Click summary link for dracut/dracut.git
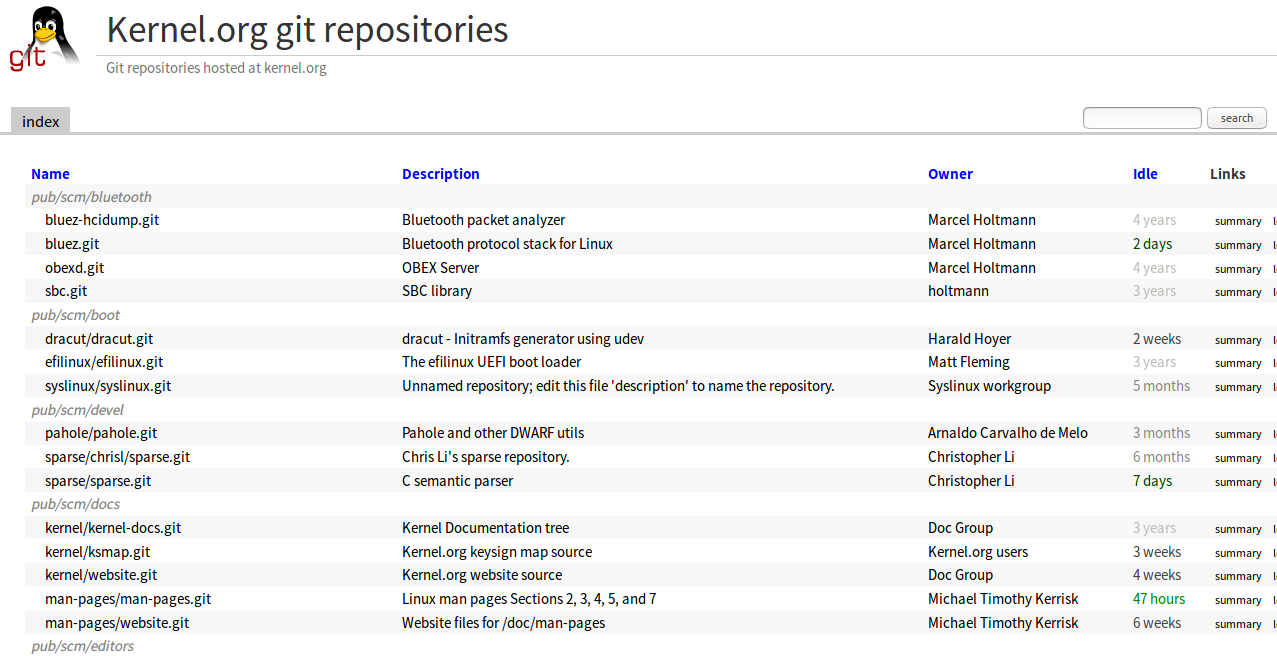This screenshot has height=656, width=1277. (x=1238, y=340)
